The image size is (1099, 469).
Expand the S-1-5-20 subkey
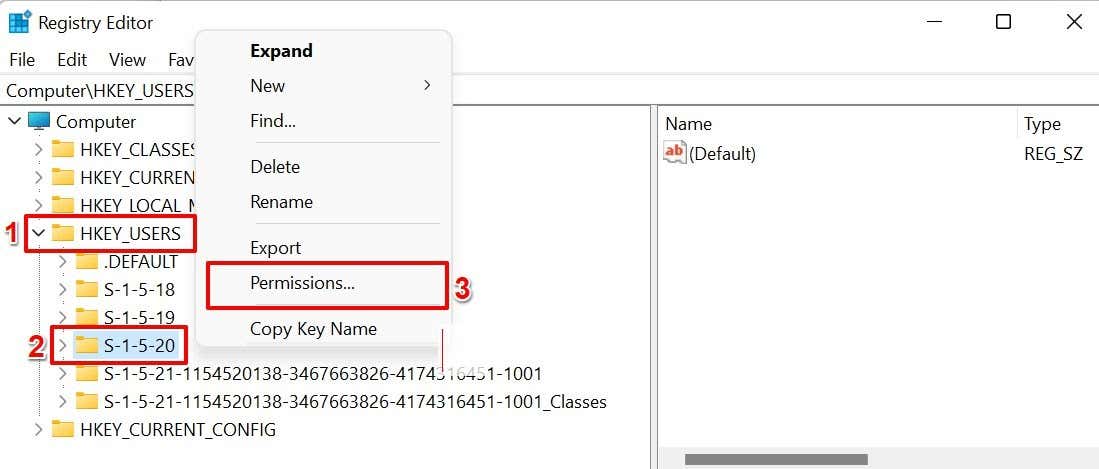pos(62,345)
